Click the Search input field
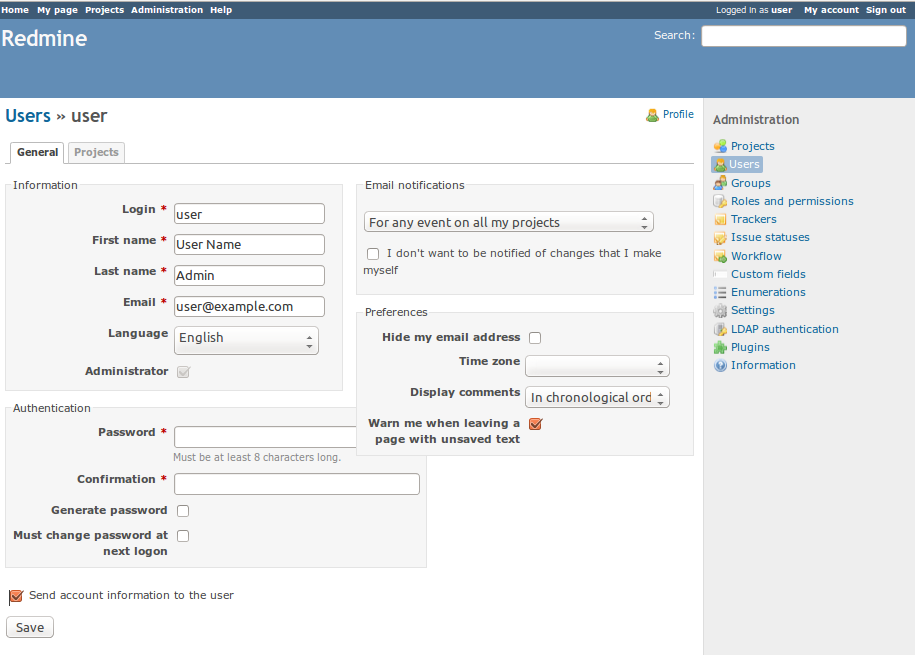This screenshot has width=921, height=655. click(x=803, y=36)
